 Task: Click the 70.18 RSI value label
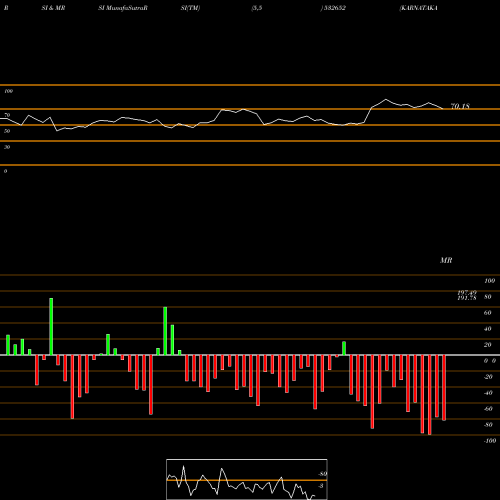460,106
